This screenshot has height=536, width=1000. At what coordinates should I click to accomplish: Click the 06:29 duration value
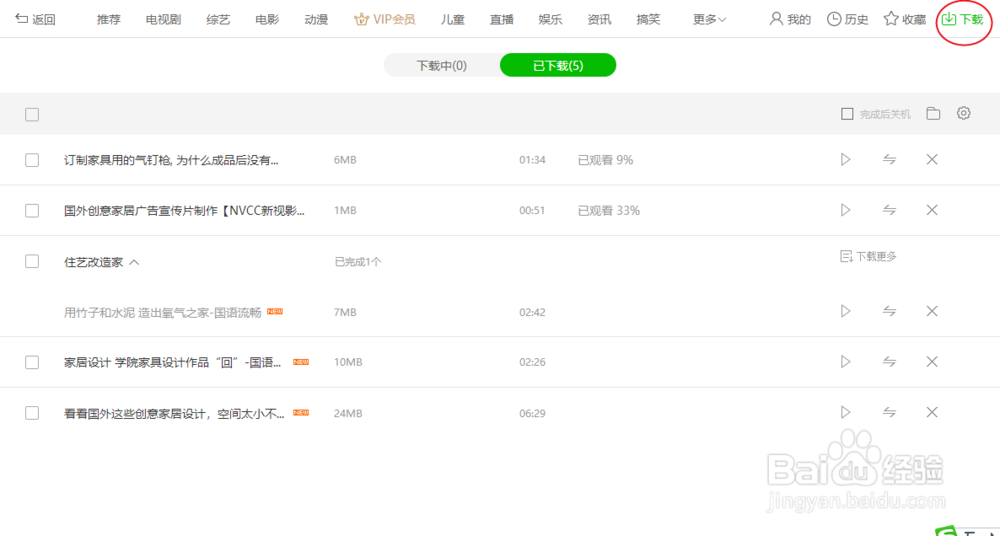pos(532,413)
